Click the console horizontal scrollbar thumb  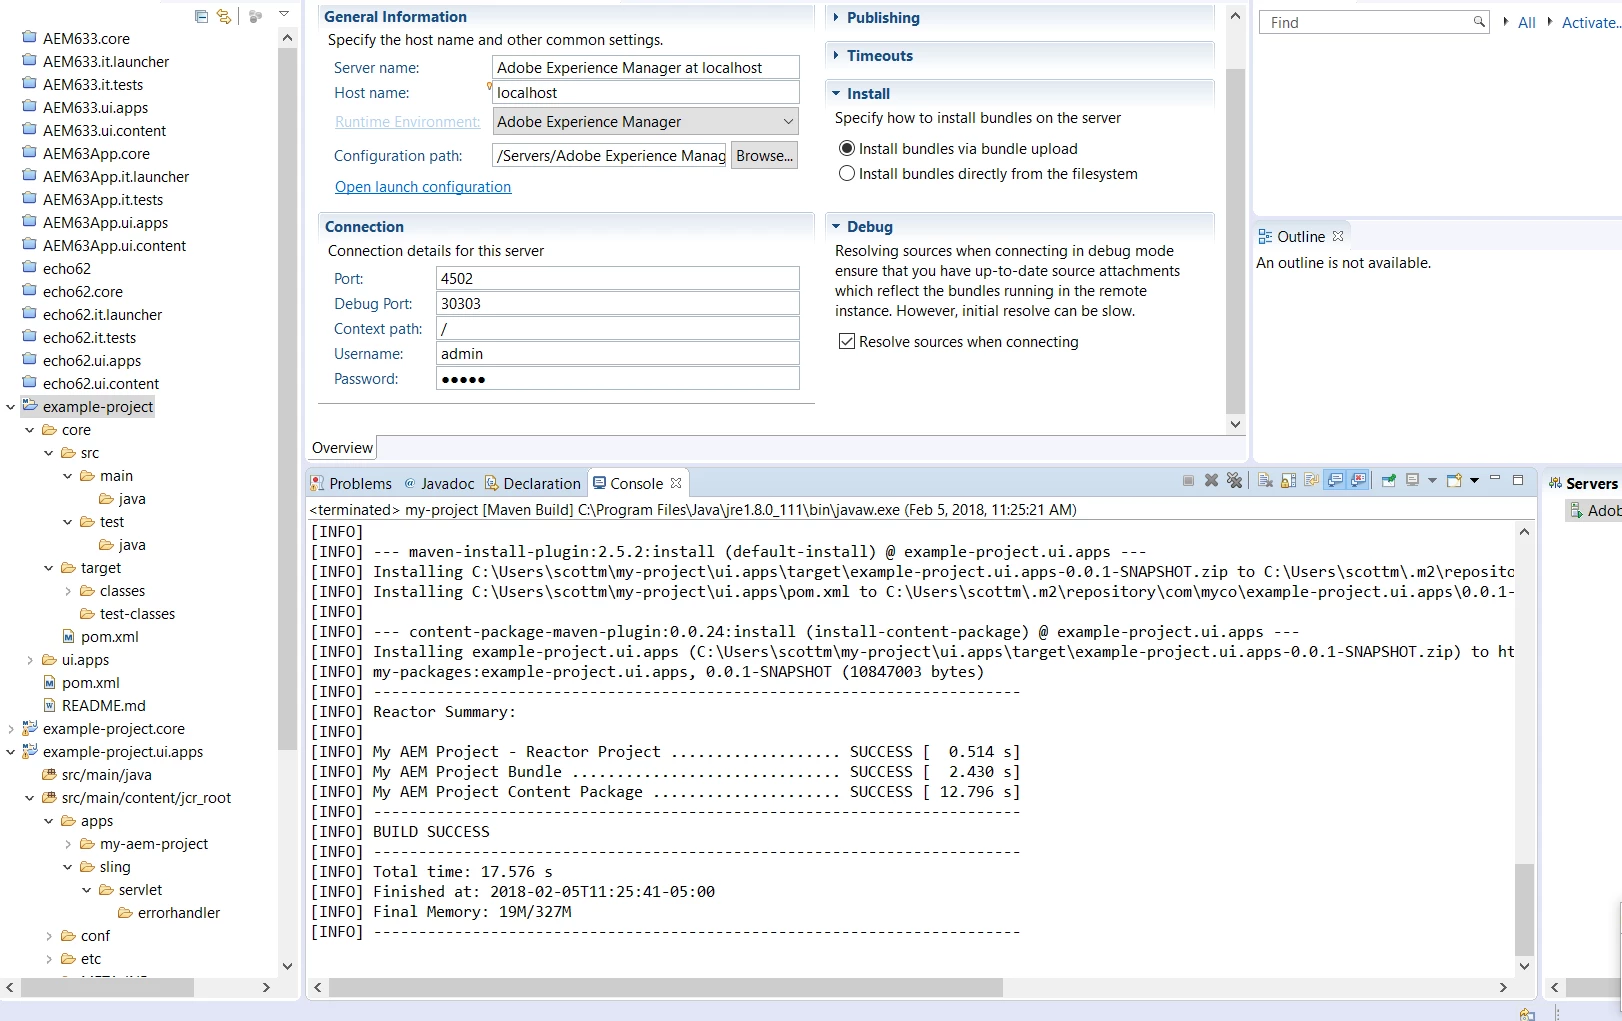coord(665,987)
